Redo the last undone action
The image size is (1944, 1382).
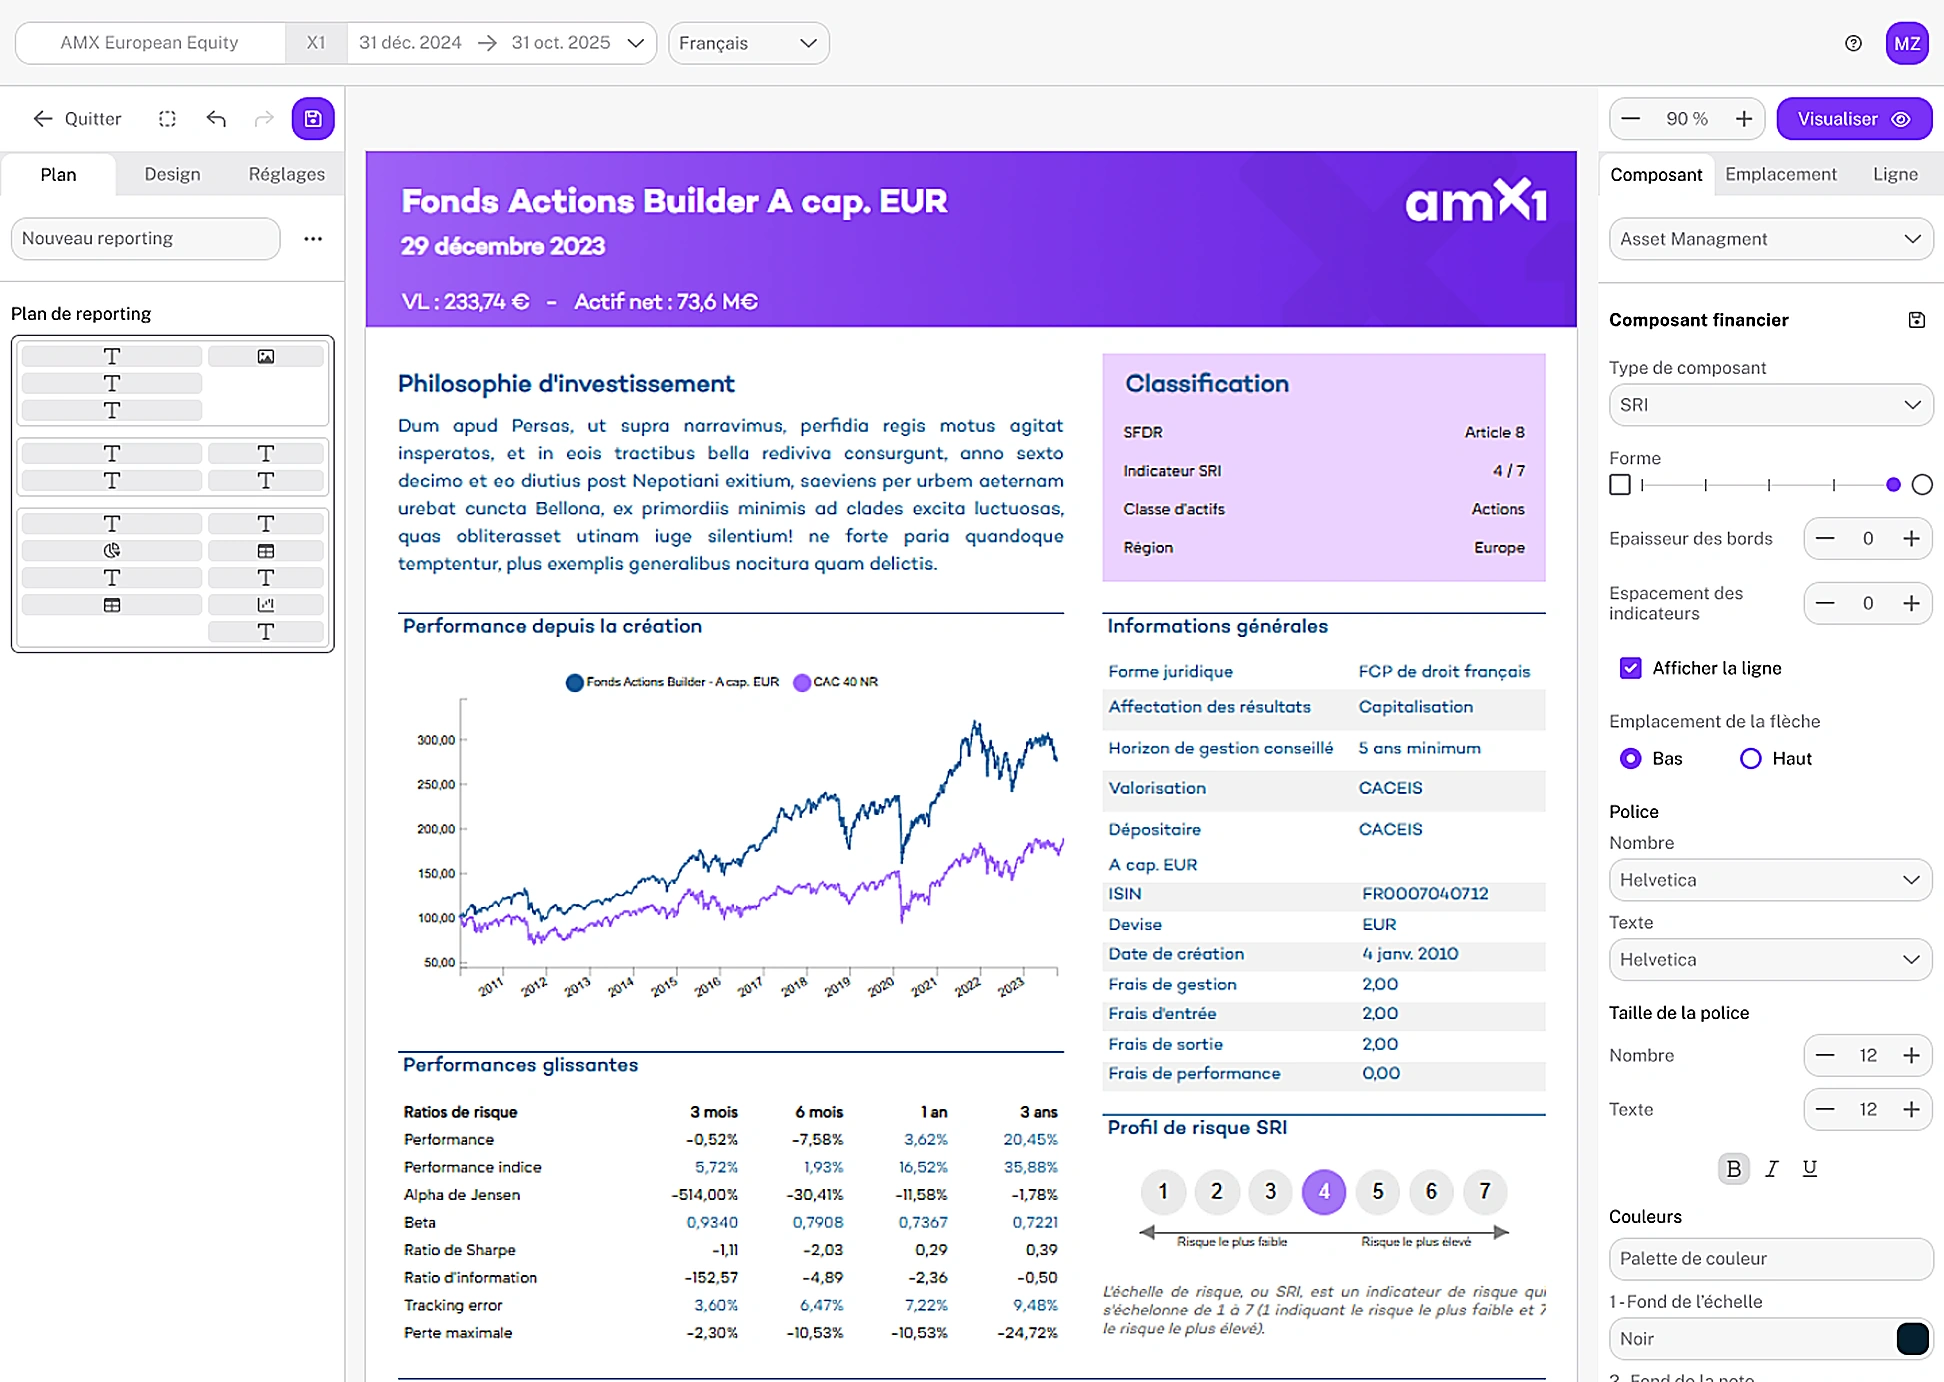click(x=264, y=119)
